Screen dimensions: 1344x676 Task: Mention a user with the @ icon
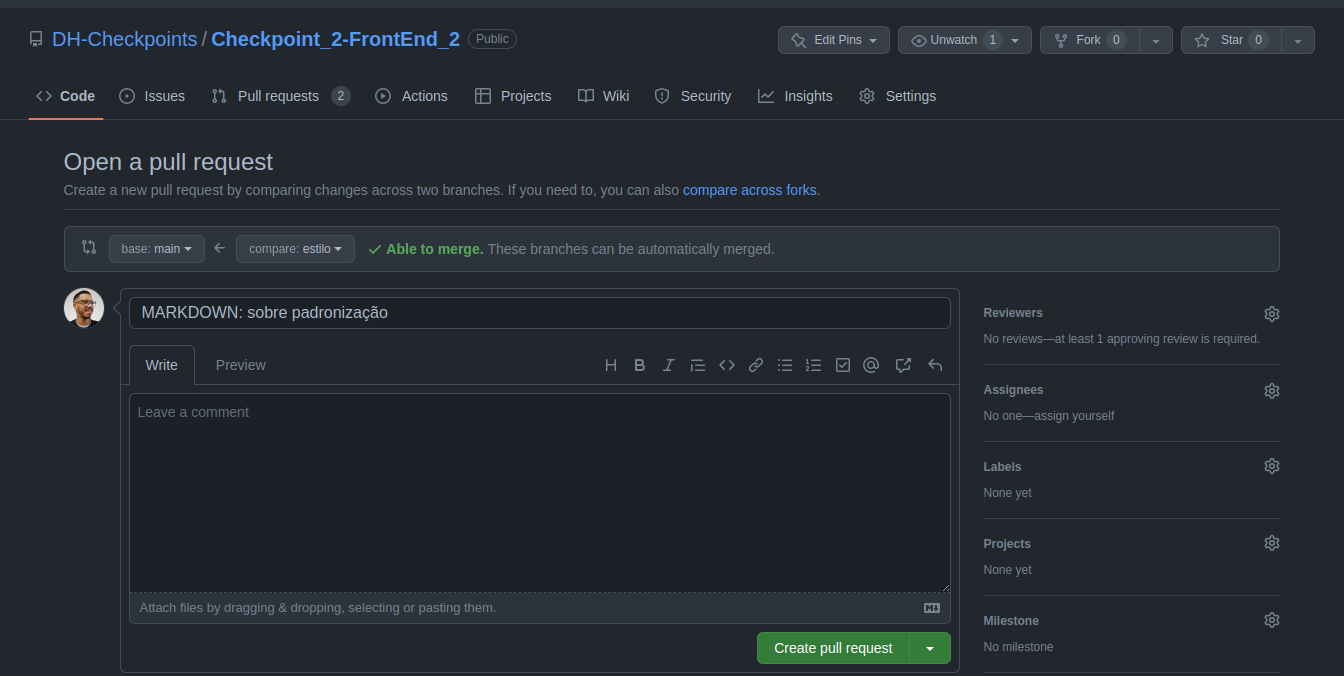pos(871,365)
